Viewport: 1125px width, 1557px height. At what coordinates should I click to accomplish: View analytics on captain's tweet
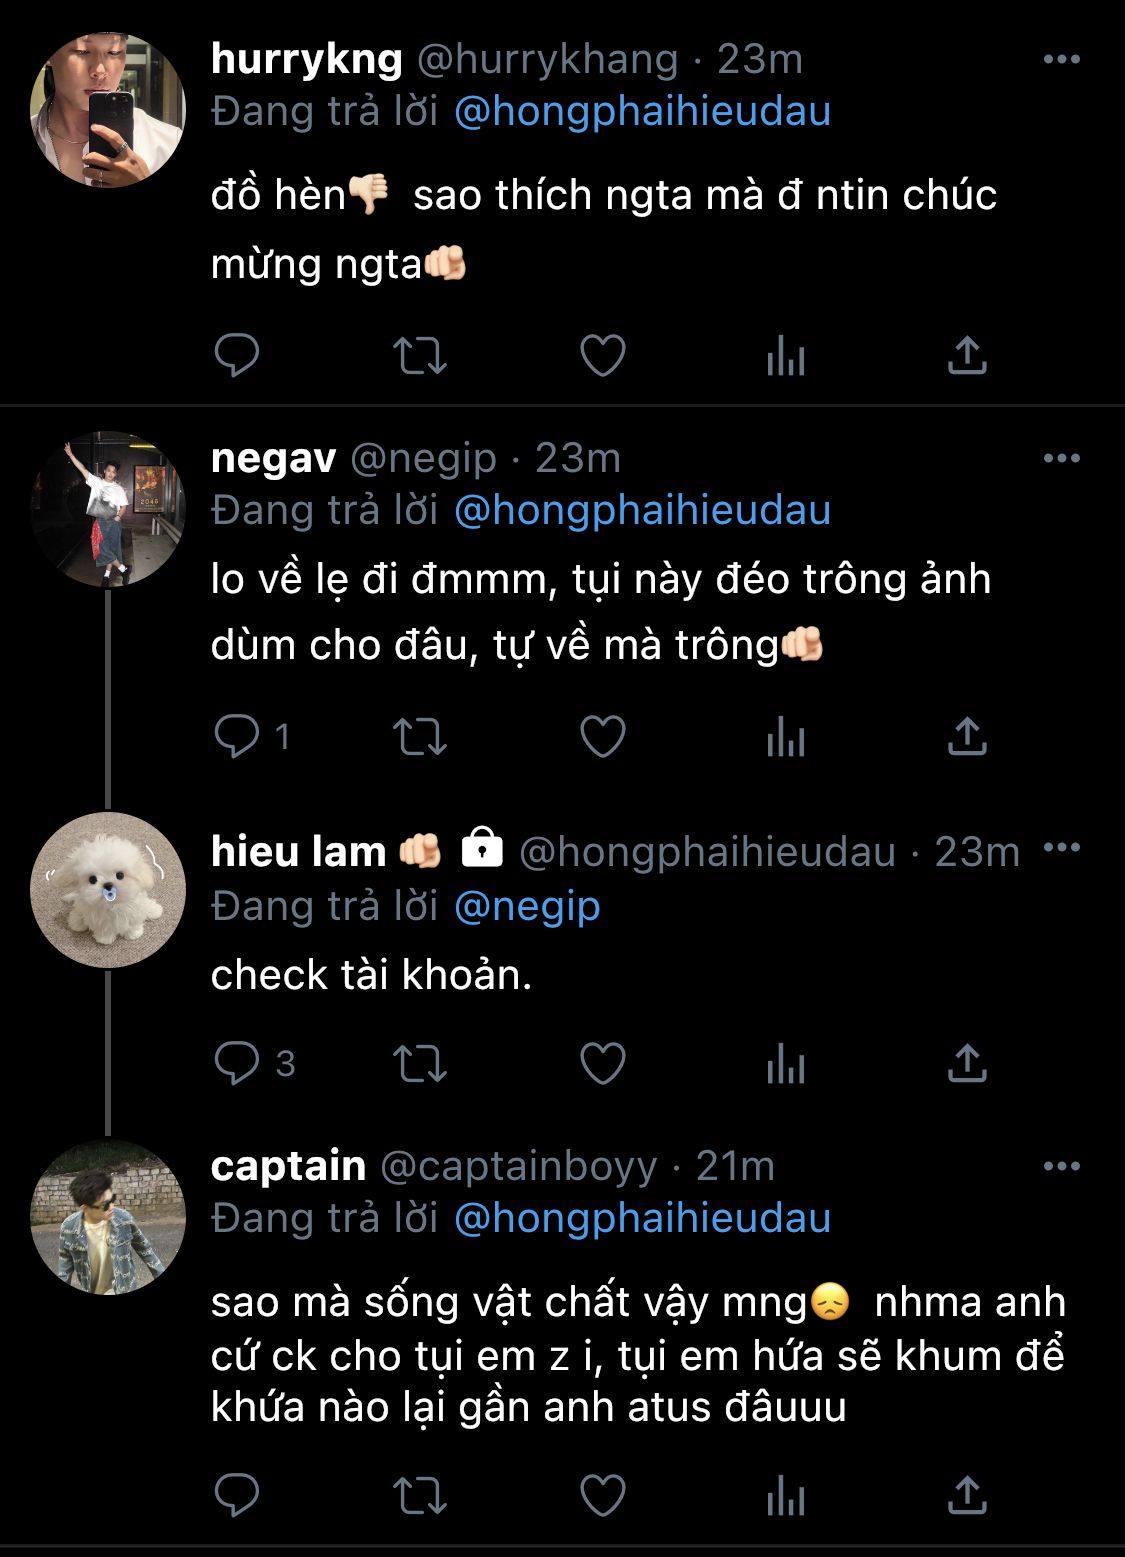[x=786, y=1497]
